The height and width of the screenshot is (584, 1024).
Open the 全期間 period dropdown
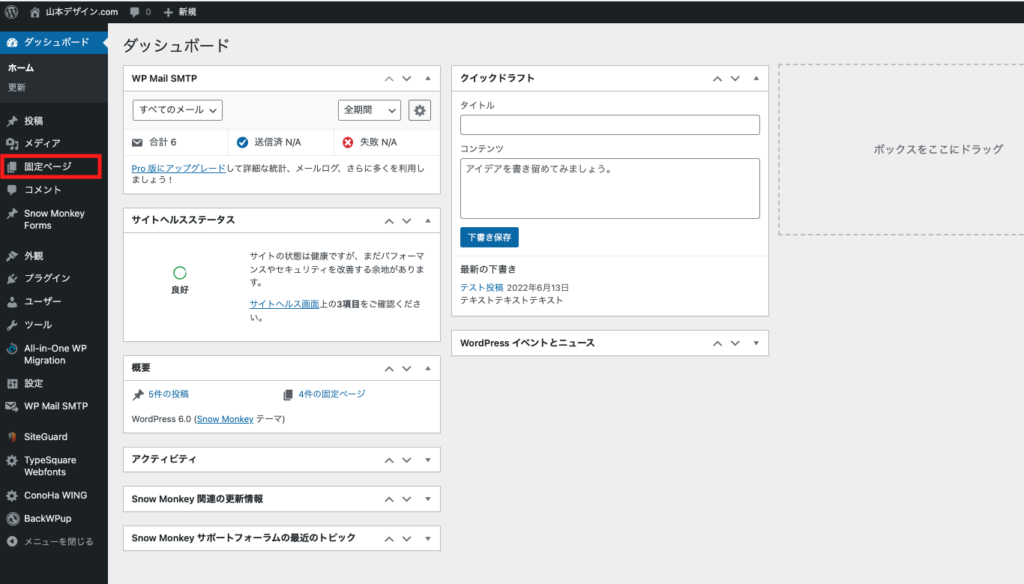tap(369, 110)
